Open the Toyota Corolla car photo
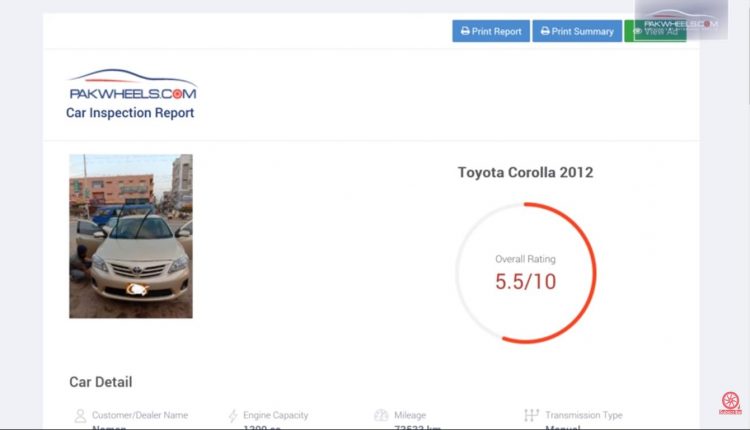 point(131,236)
